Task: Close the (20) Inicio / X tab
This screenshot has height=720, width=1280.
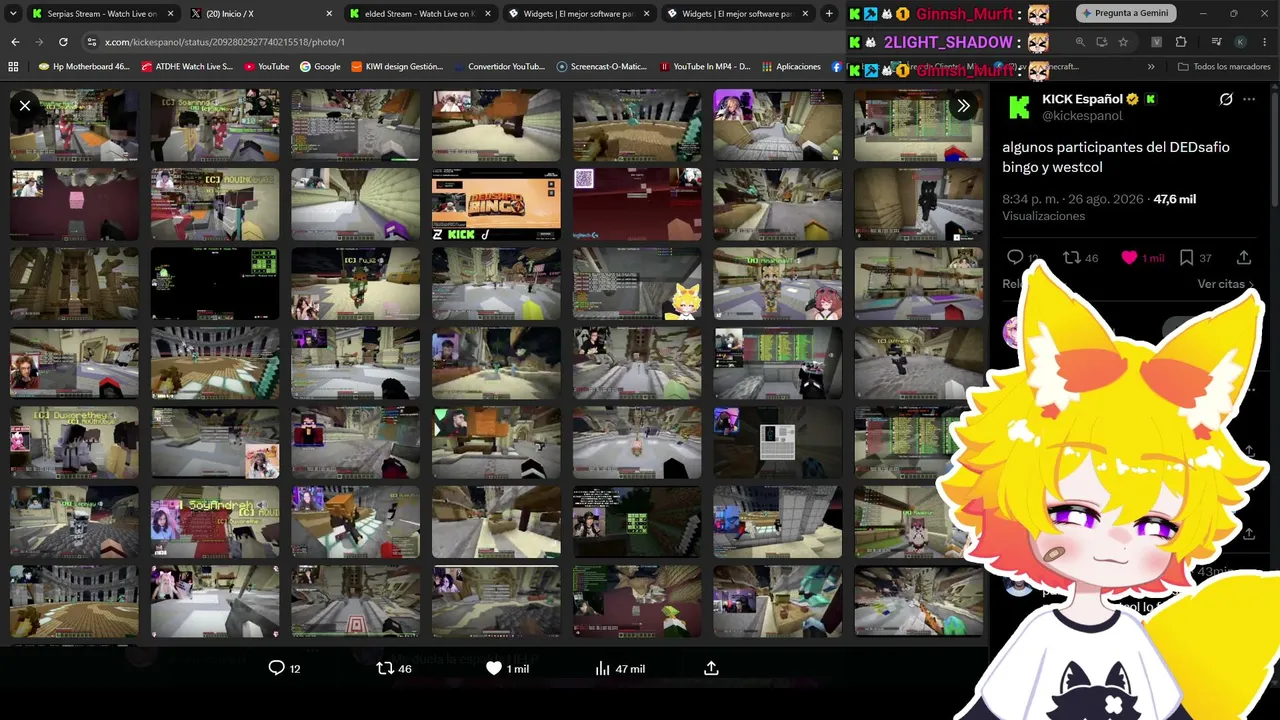Action: pyautogui.click(x=329, y=14)
